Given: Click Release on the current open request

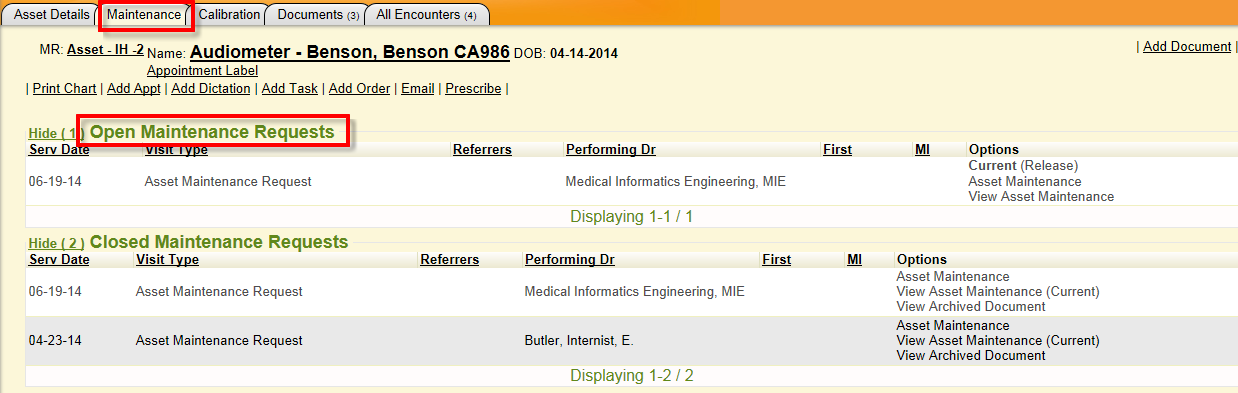Looking at the screenshot, I should click(x=1049, y=165).
